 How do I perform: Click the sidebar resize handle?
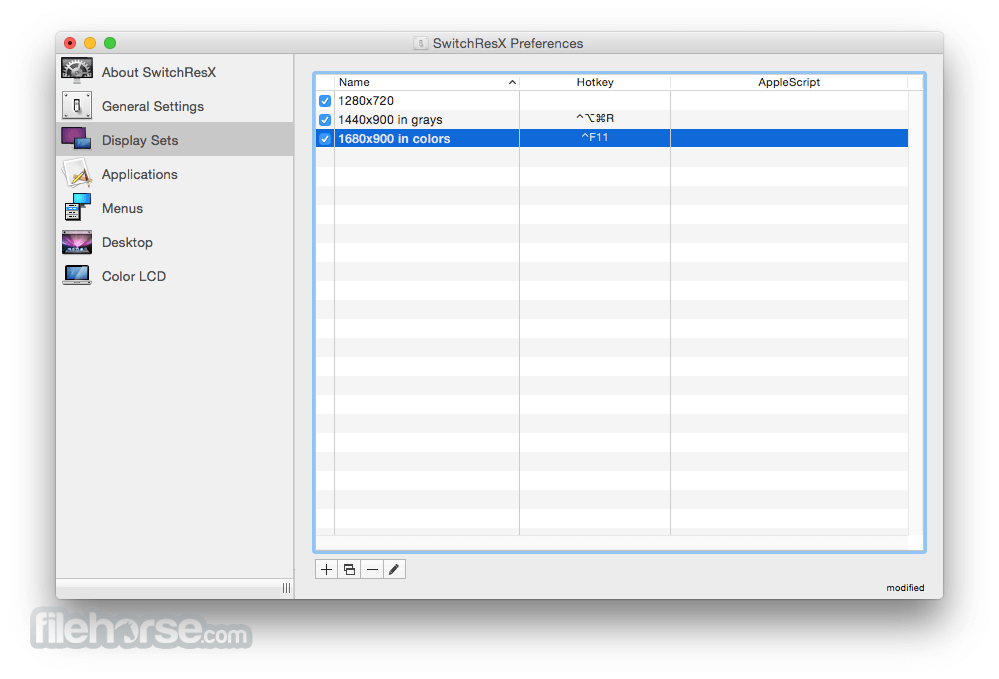tap(286, 588)
